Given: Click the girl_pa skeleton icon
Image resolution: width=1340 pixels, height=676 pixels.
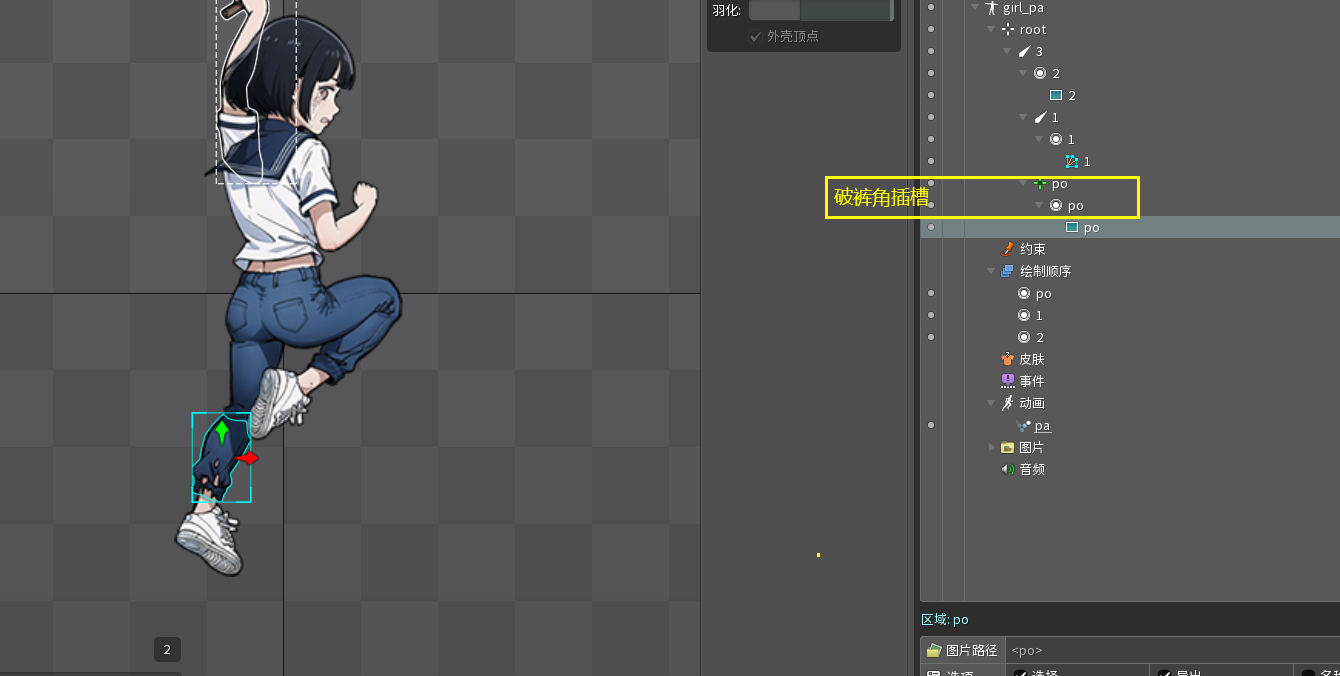Looking at the screenshot, I should [x=991, y=8].
